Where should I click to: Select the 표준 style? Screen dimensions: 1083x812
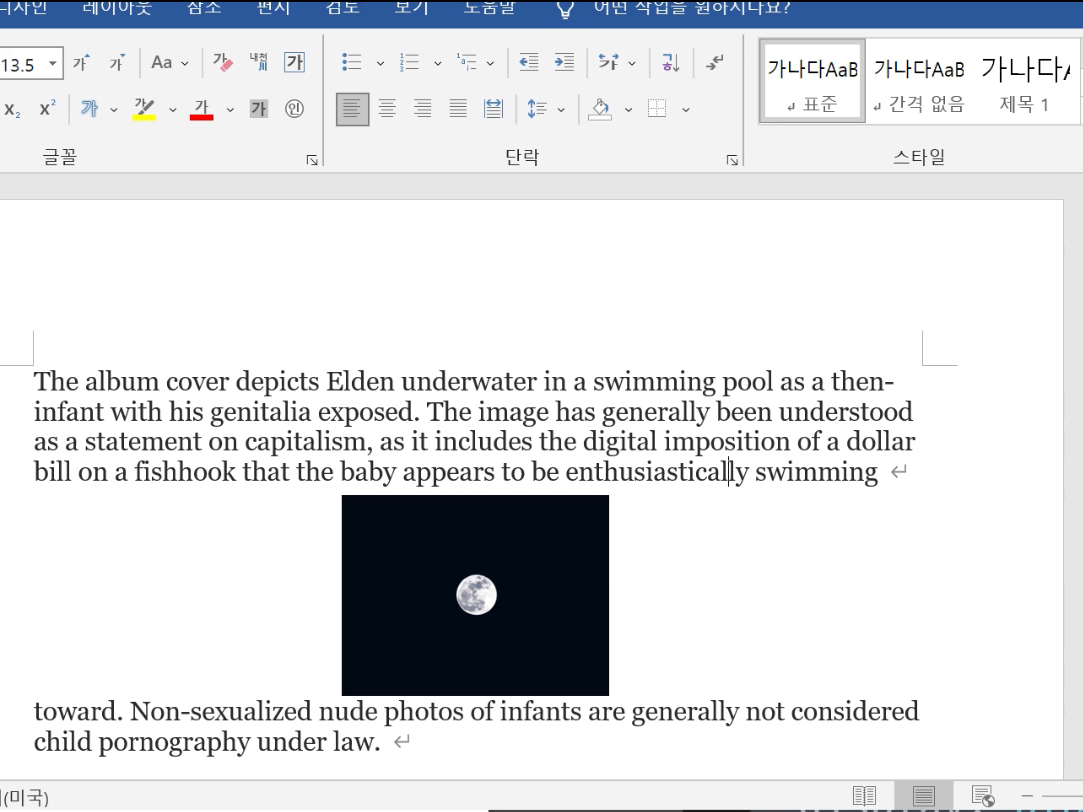[x=812, y=81]
